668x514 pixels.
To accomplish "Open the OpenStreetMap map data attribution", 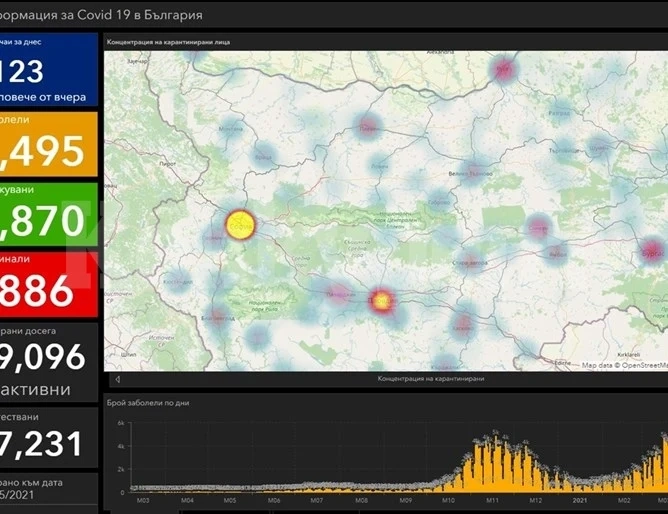I will tap(625, 365).
